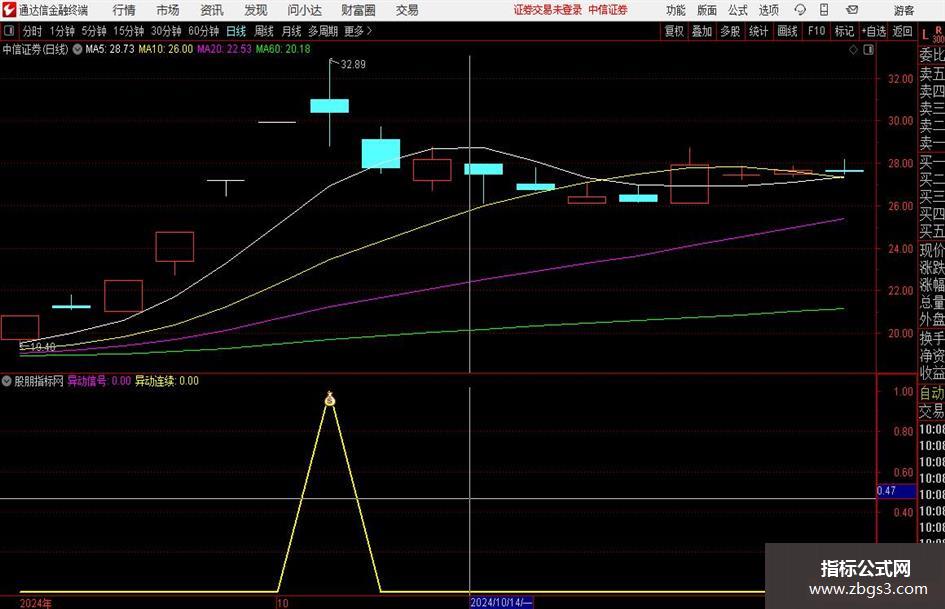Click the MA5: 28.73 label
The width and height of the screenshot is (945, 609).
[110, 49]
